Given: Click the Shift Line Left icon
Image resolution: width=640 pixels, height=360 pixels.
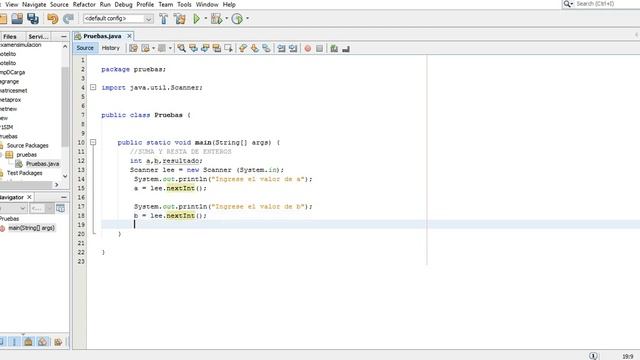Looking at the screenshot, I should (281, 48).
